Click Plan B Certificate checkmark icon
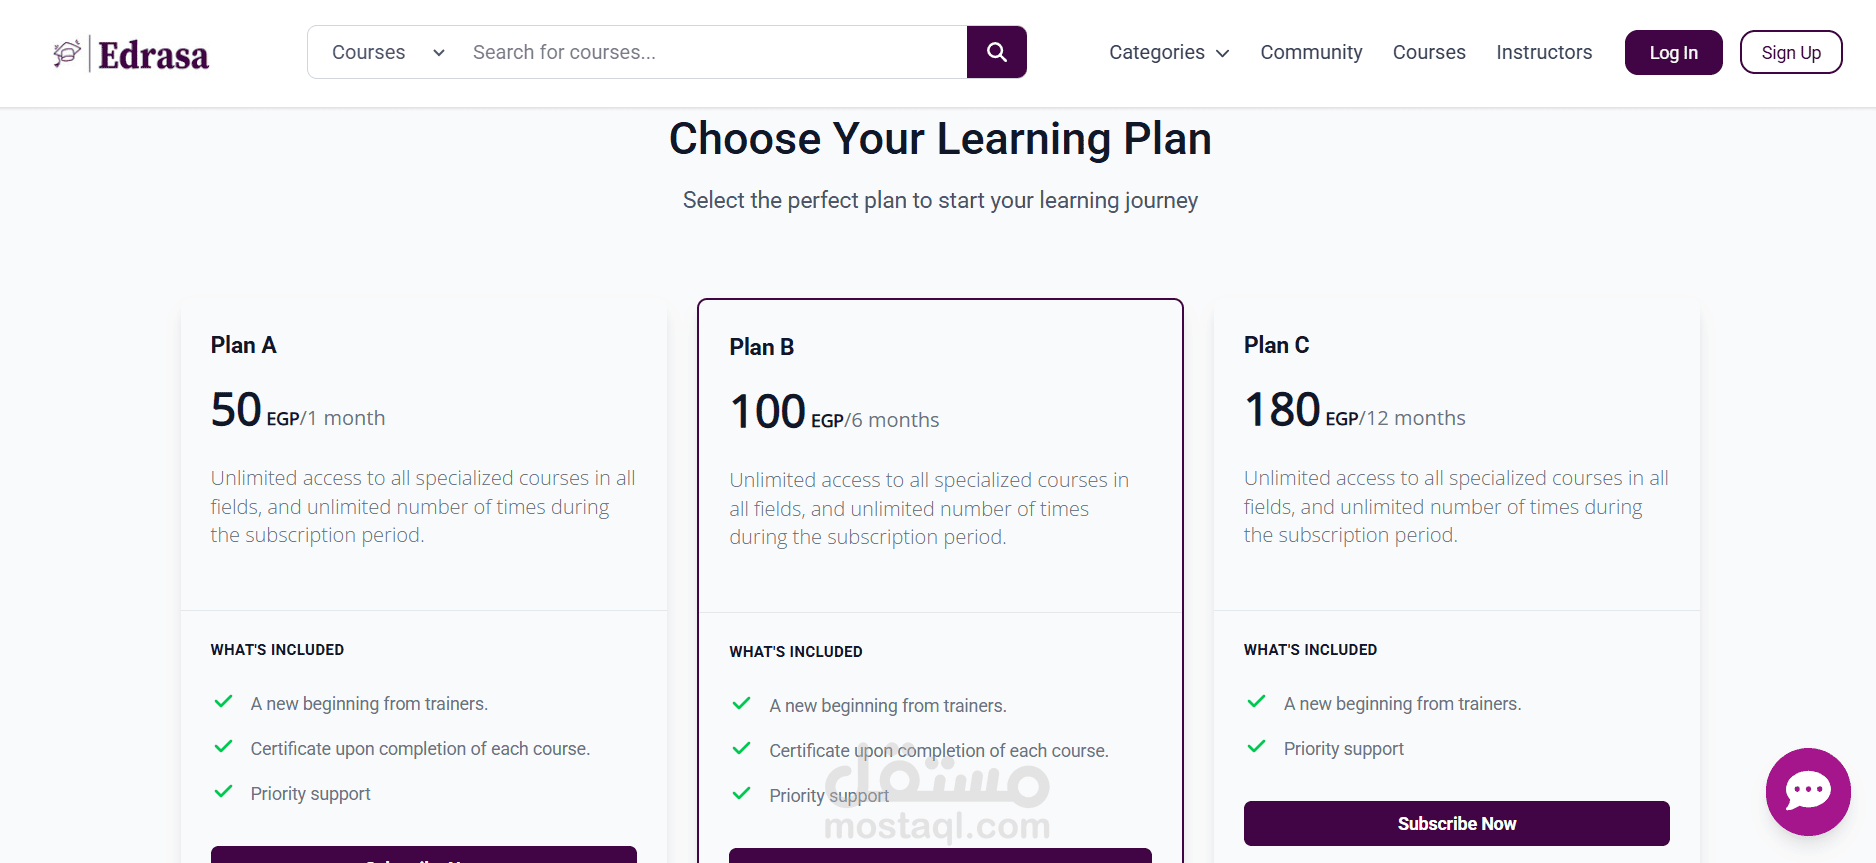The width and height of the screenshot is (1876, 863). tap(742, 749)
